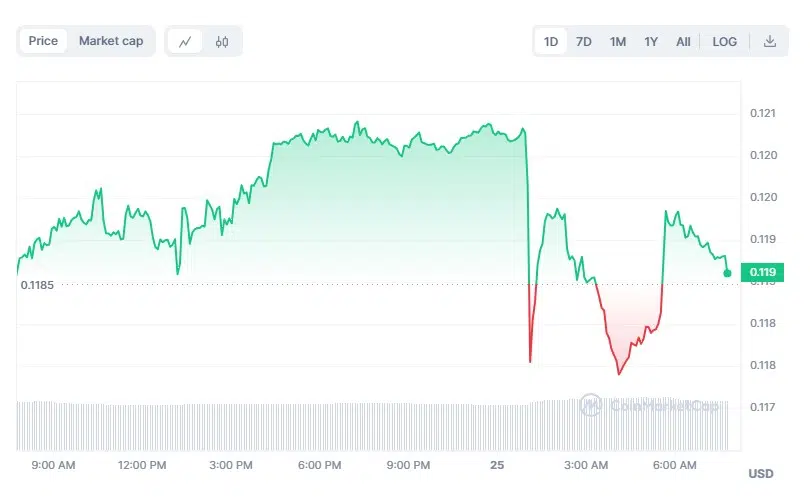Click the 0.1185 baseline price label
This screenshot has height=497, width=810.
[37, 285]
